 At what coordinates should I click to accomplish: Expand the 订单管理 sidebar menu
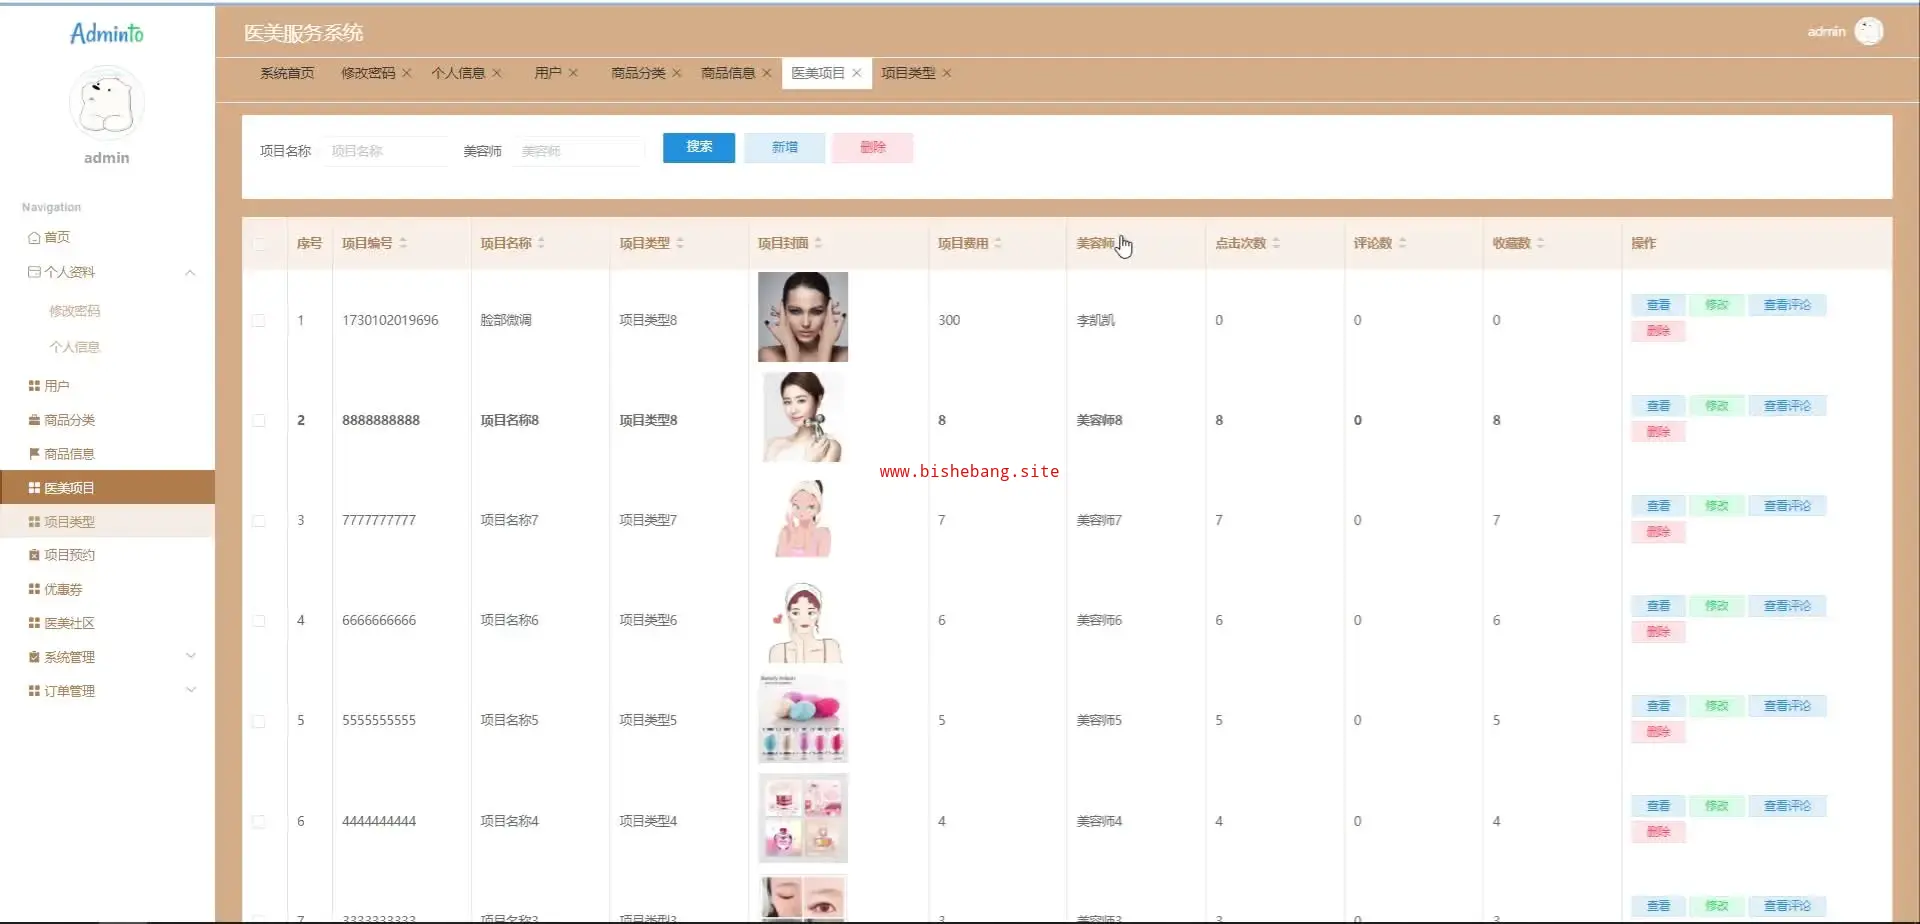190,690
